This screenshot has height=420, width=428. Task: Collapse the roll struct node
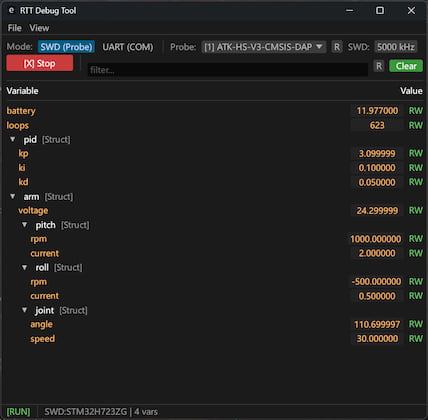pos(25,267)
